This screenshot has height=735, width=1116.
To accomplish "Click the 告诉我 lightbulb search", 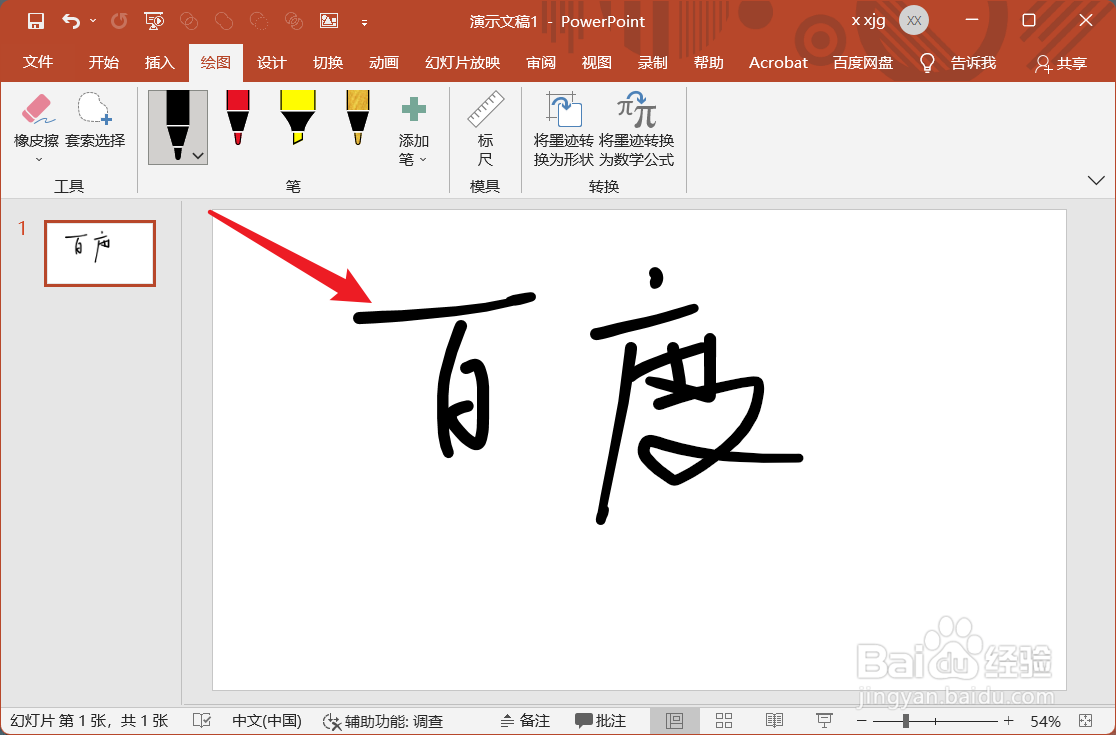I will point(957,63).
